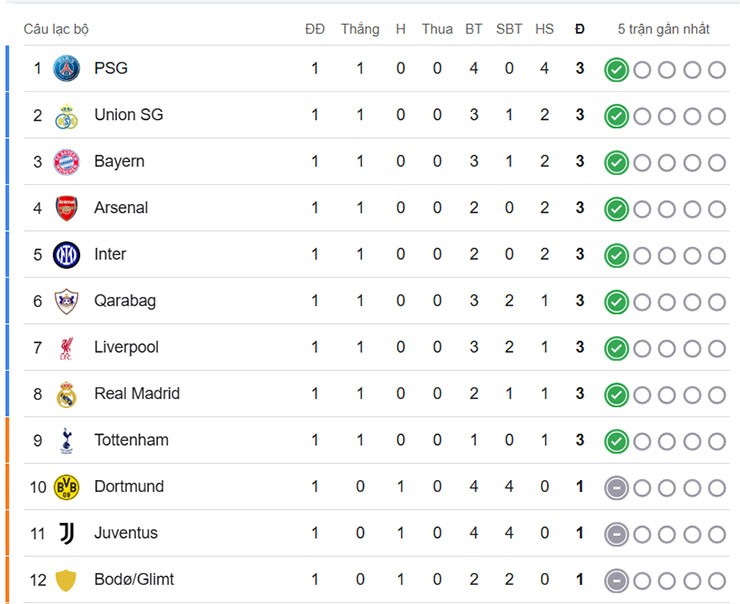Click the Inter club logo
The image size is (740, 604).
pos(66,255)
